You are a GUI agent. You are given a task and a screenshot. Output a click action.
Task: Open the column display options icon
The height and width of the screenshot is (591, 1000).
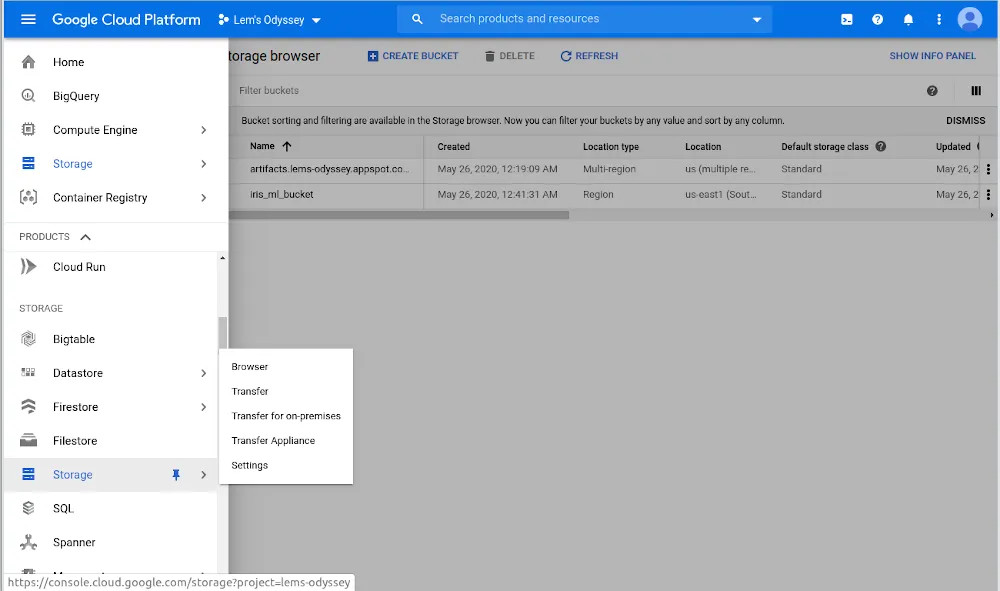coord(976,91)
